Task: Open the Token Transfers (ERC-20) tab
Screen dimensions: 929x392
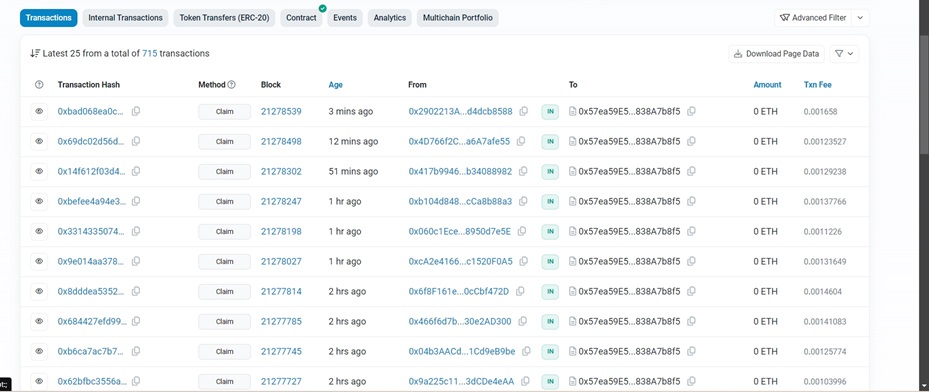Action: (x=225, y=18)
